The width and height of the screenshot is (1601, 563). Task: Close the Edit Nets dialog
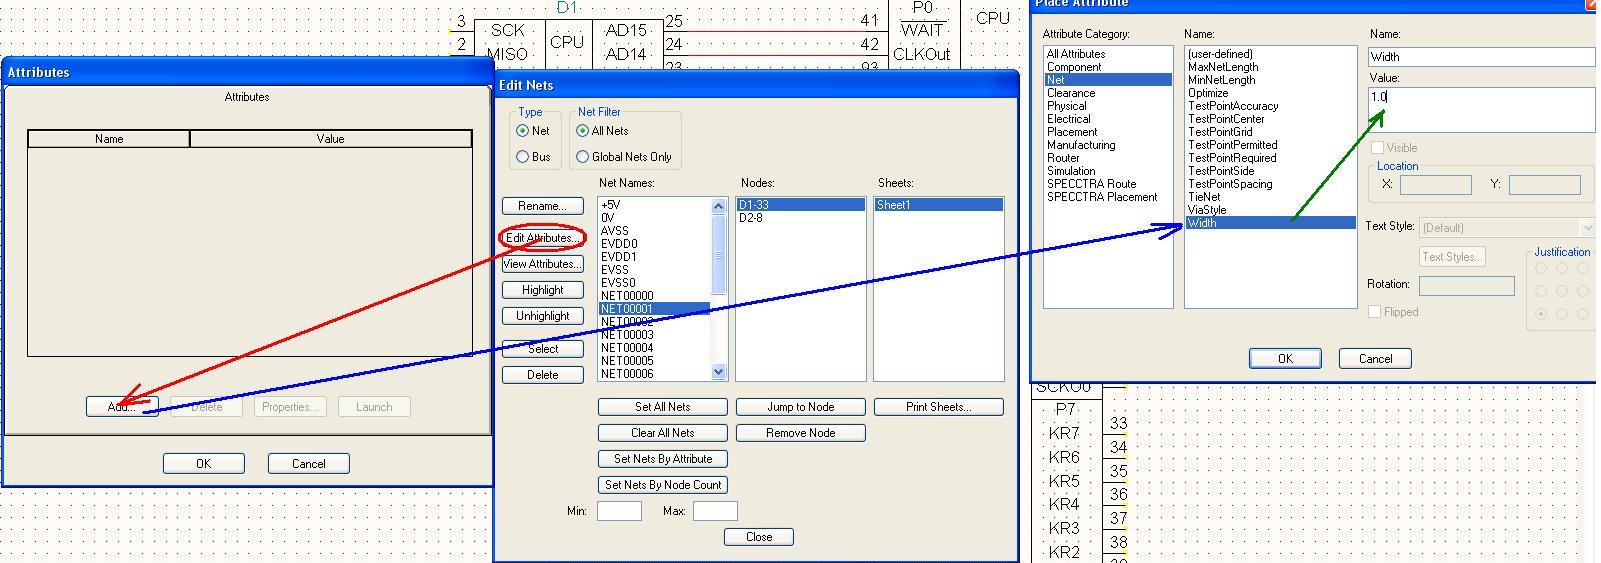click(x=758, y=537)
